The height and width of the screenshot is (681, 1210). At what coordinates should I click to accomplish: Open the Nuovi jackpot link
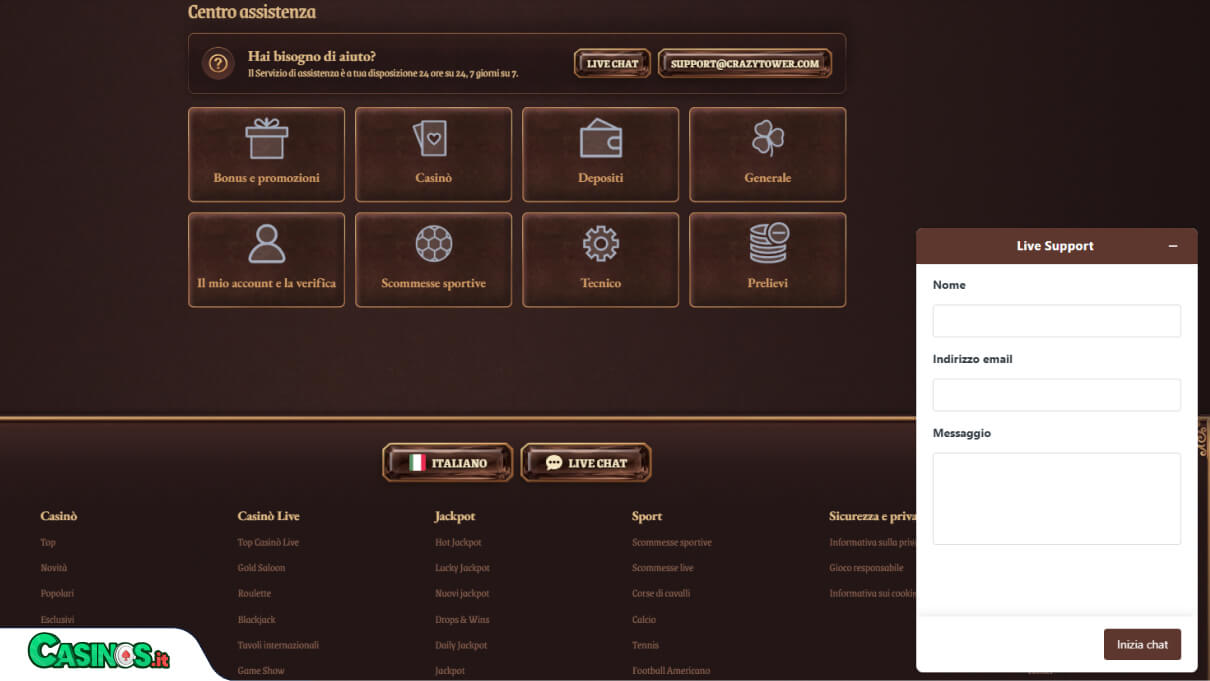[462, 594]
